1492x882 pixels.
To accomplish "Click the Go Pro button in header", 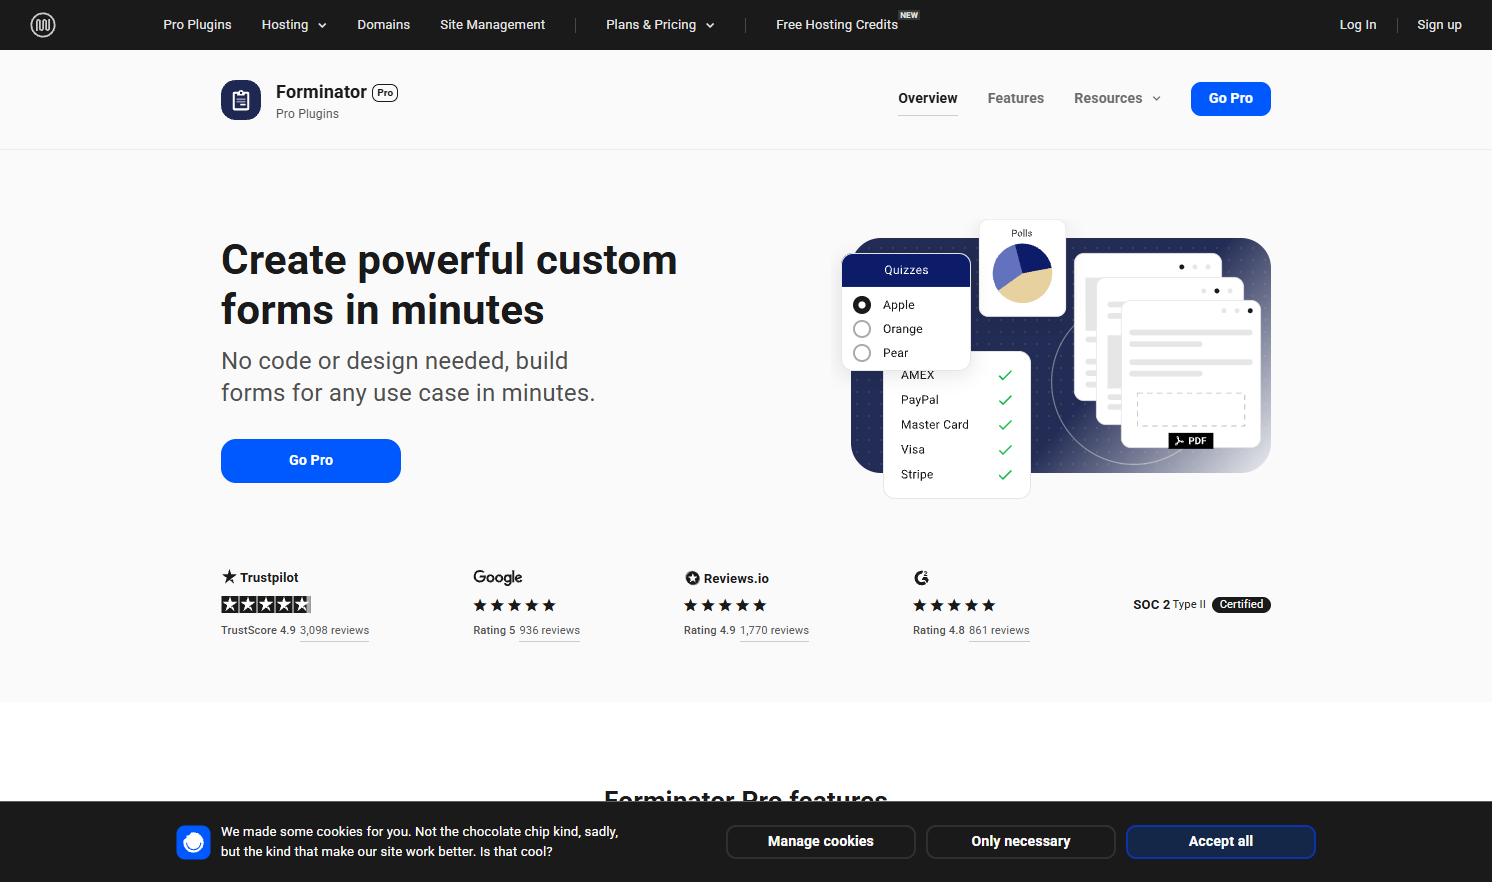I will 1231,99.
